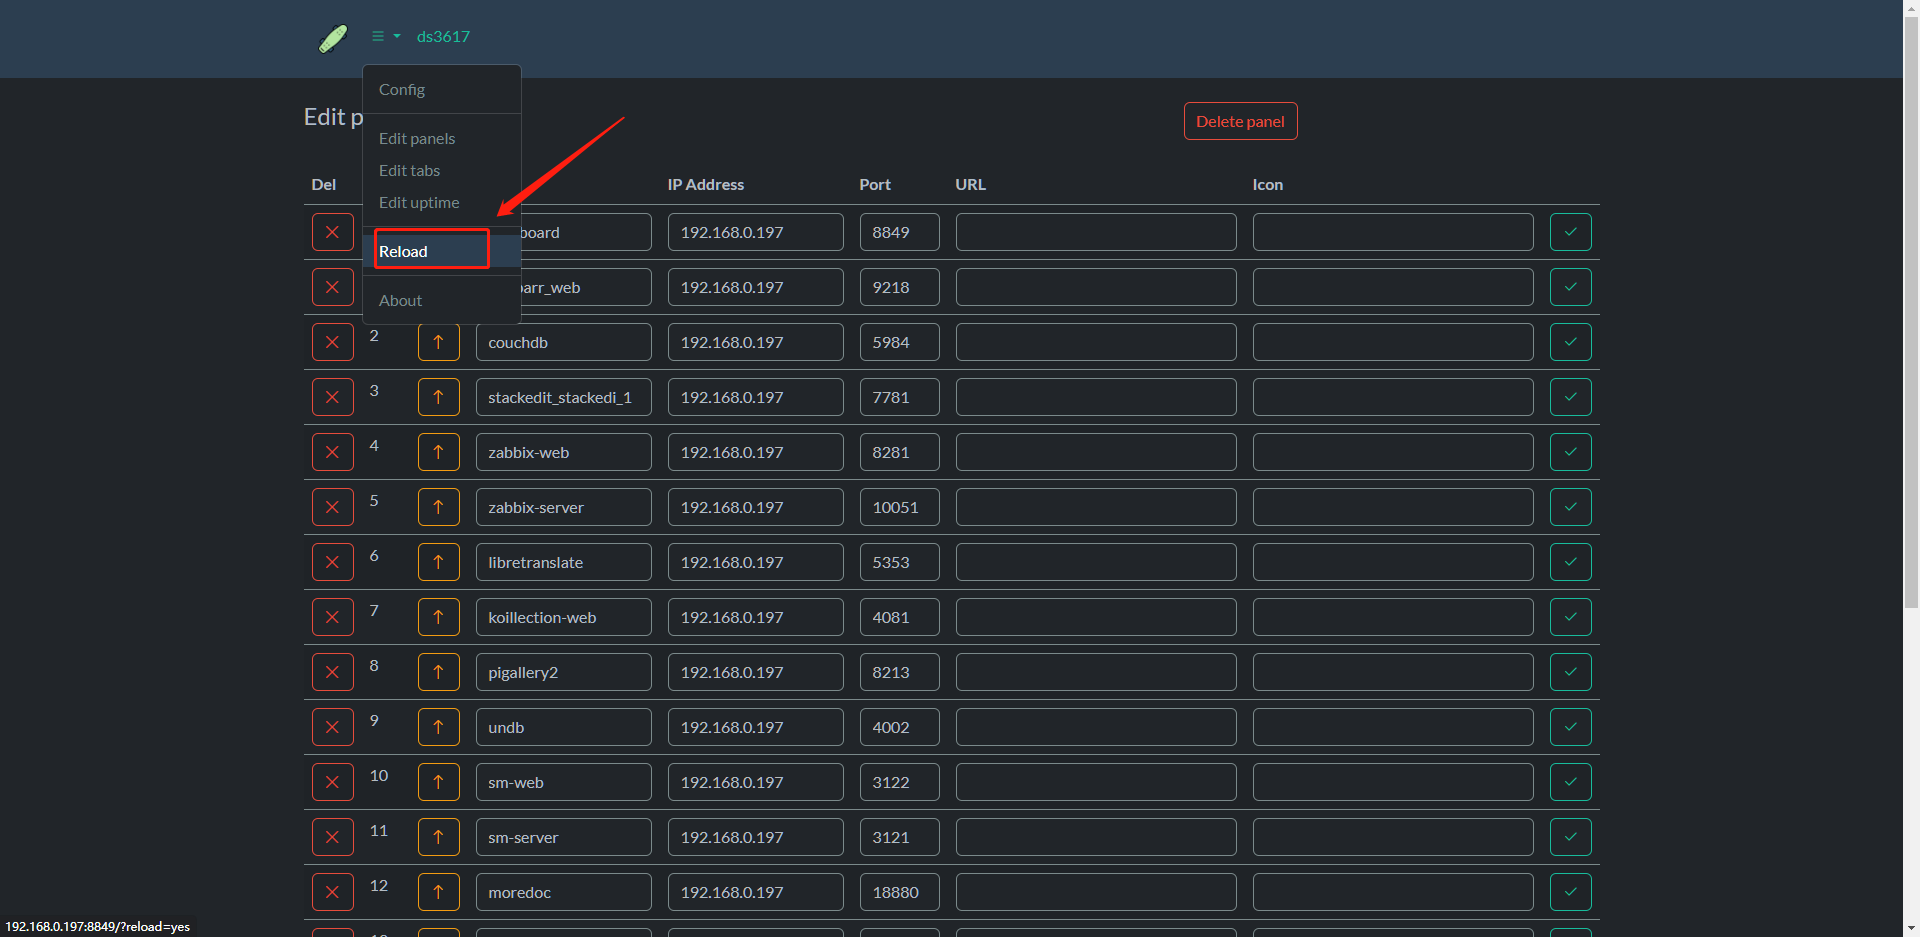This screenshot has height=937, width=1920.
Task: Delete the couchdb row
Action: tap(333, 342)
